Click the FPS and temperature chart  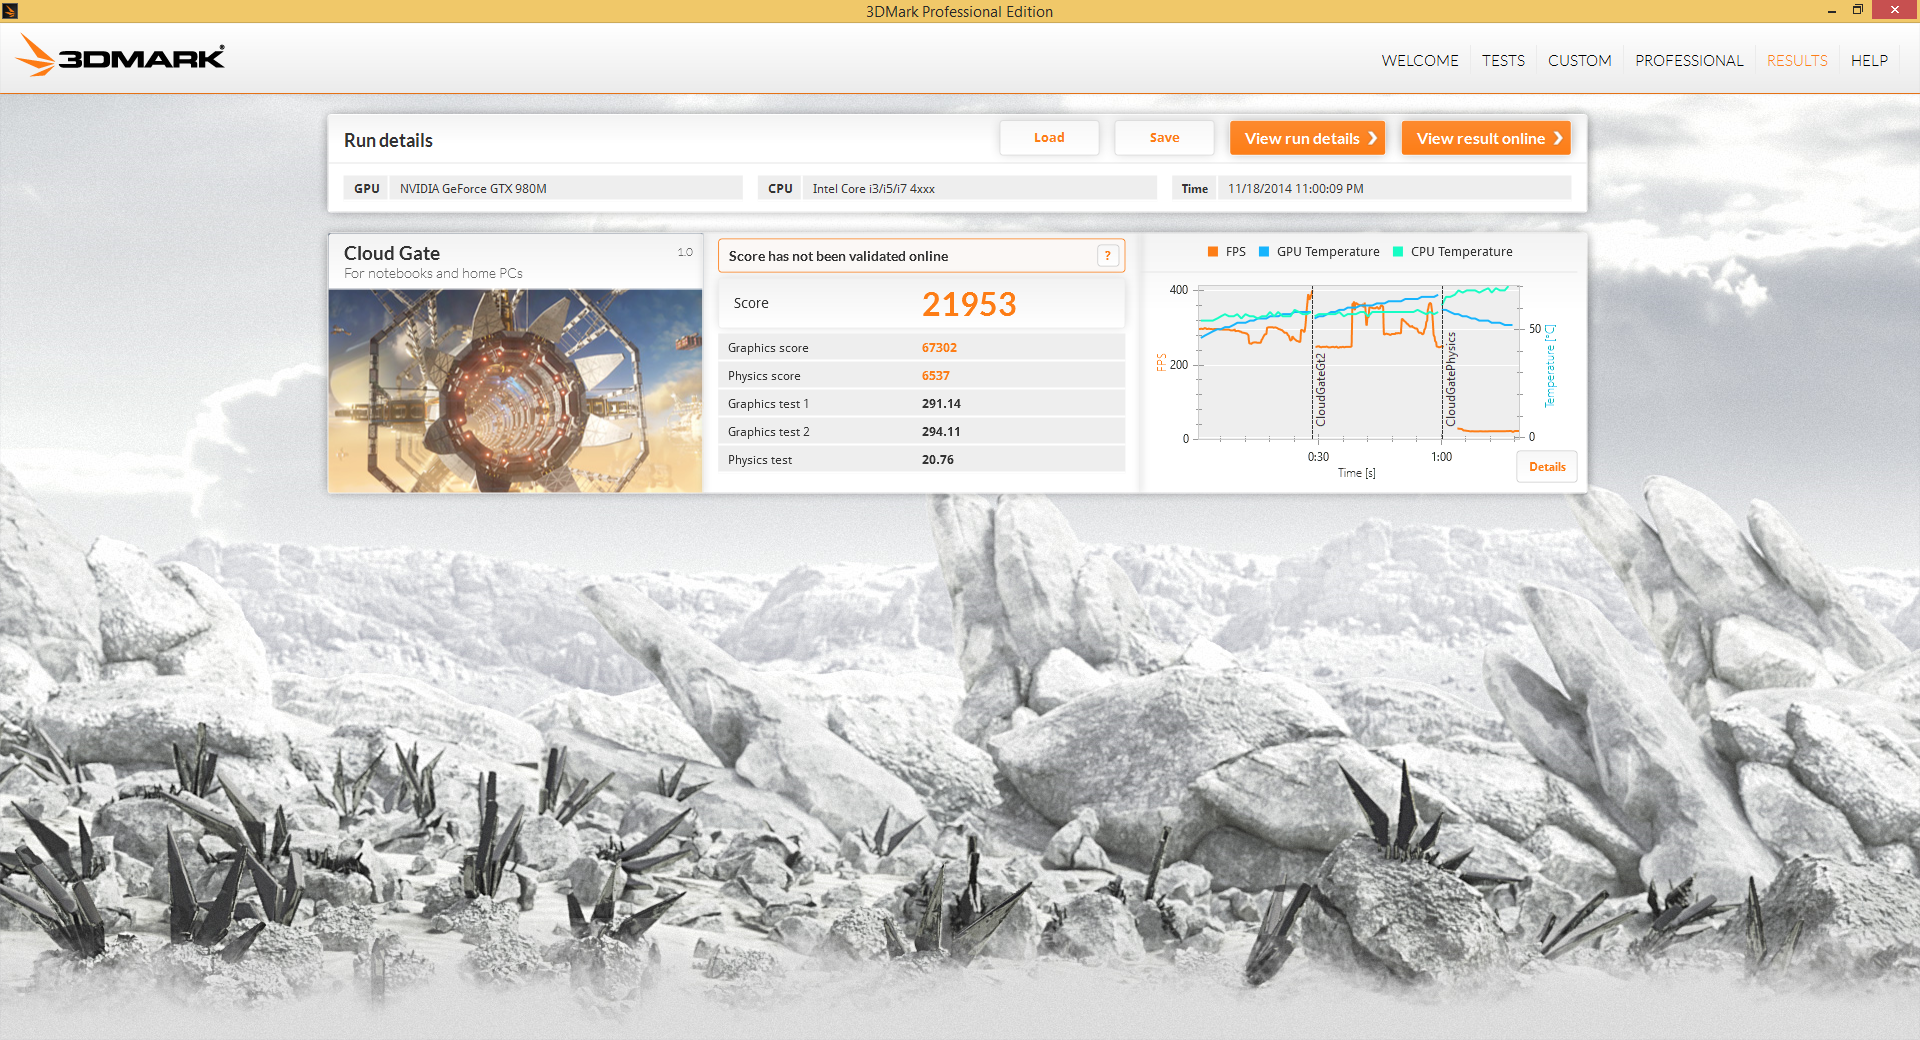tap(1358, 363)
